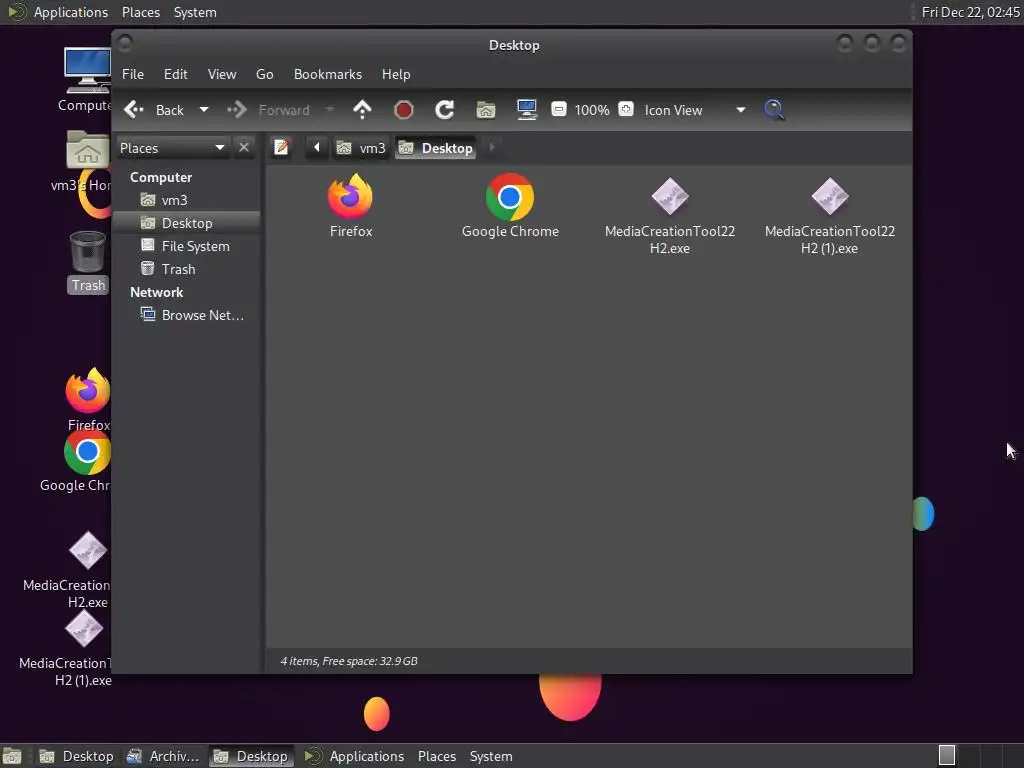Open Places menu in top panel

[140, 12]
